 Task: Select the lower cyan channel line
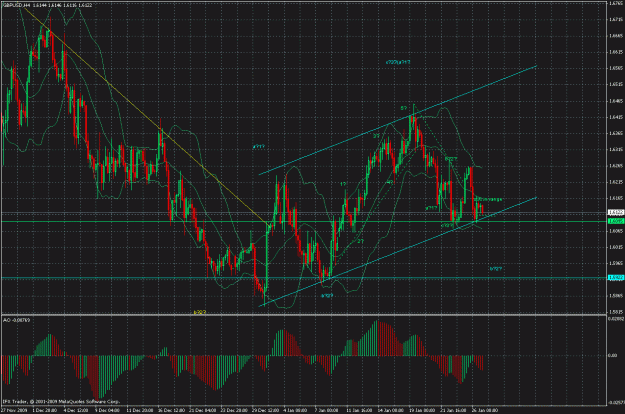click(x=399, y=252)
